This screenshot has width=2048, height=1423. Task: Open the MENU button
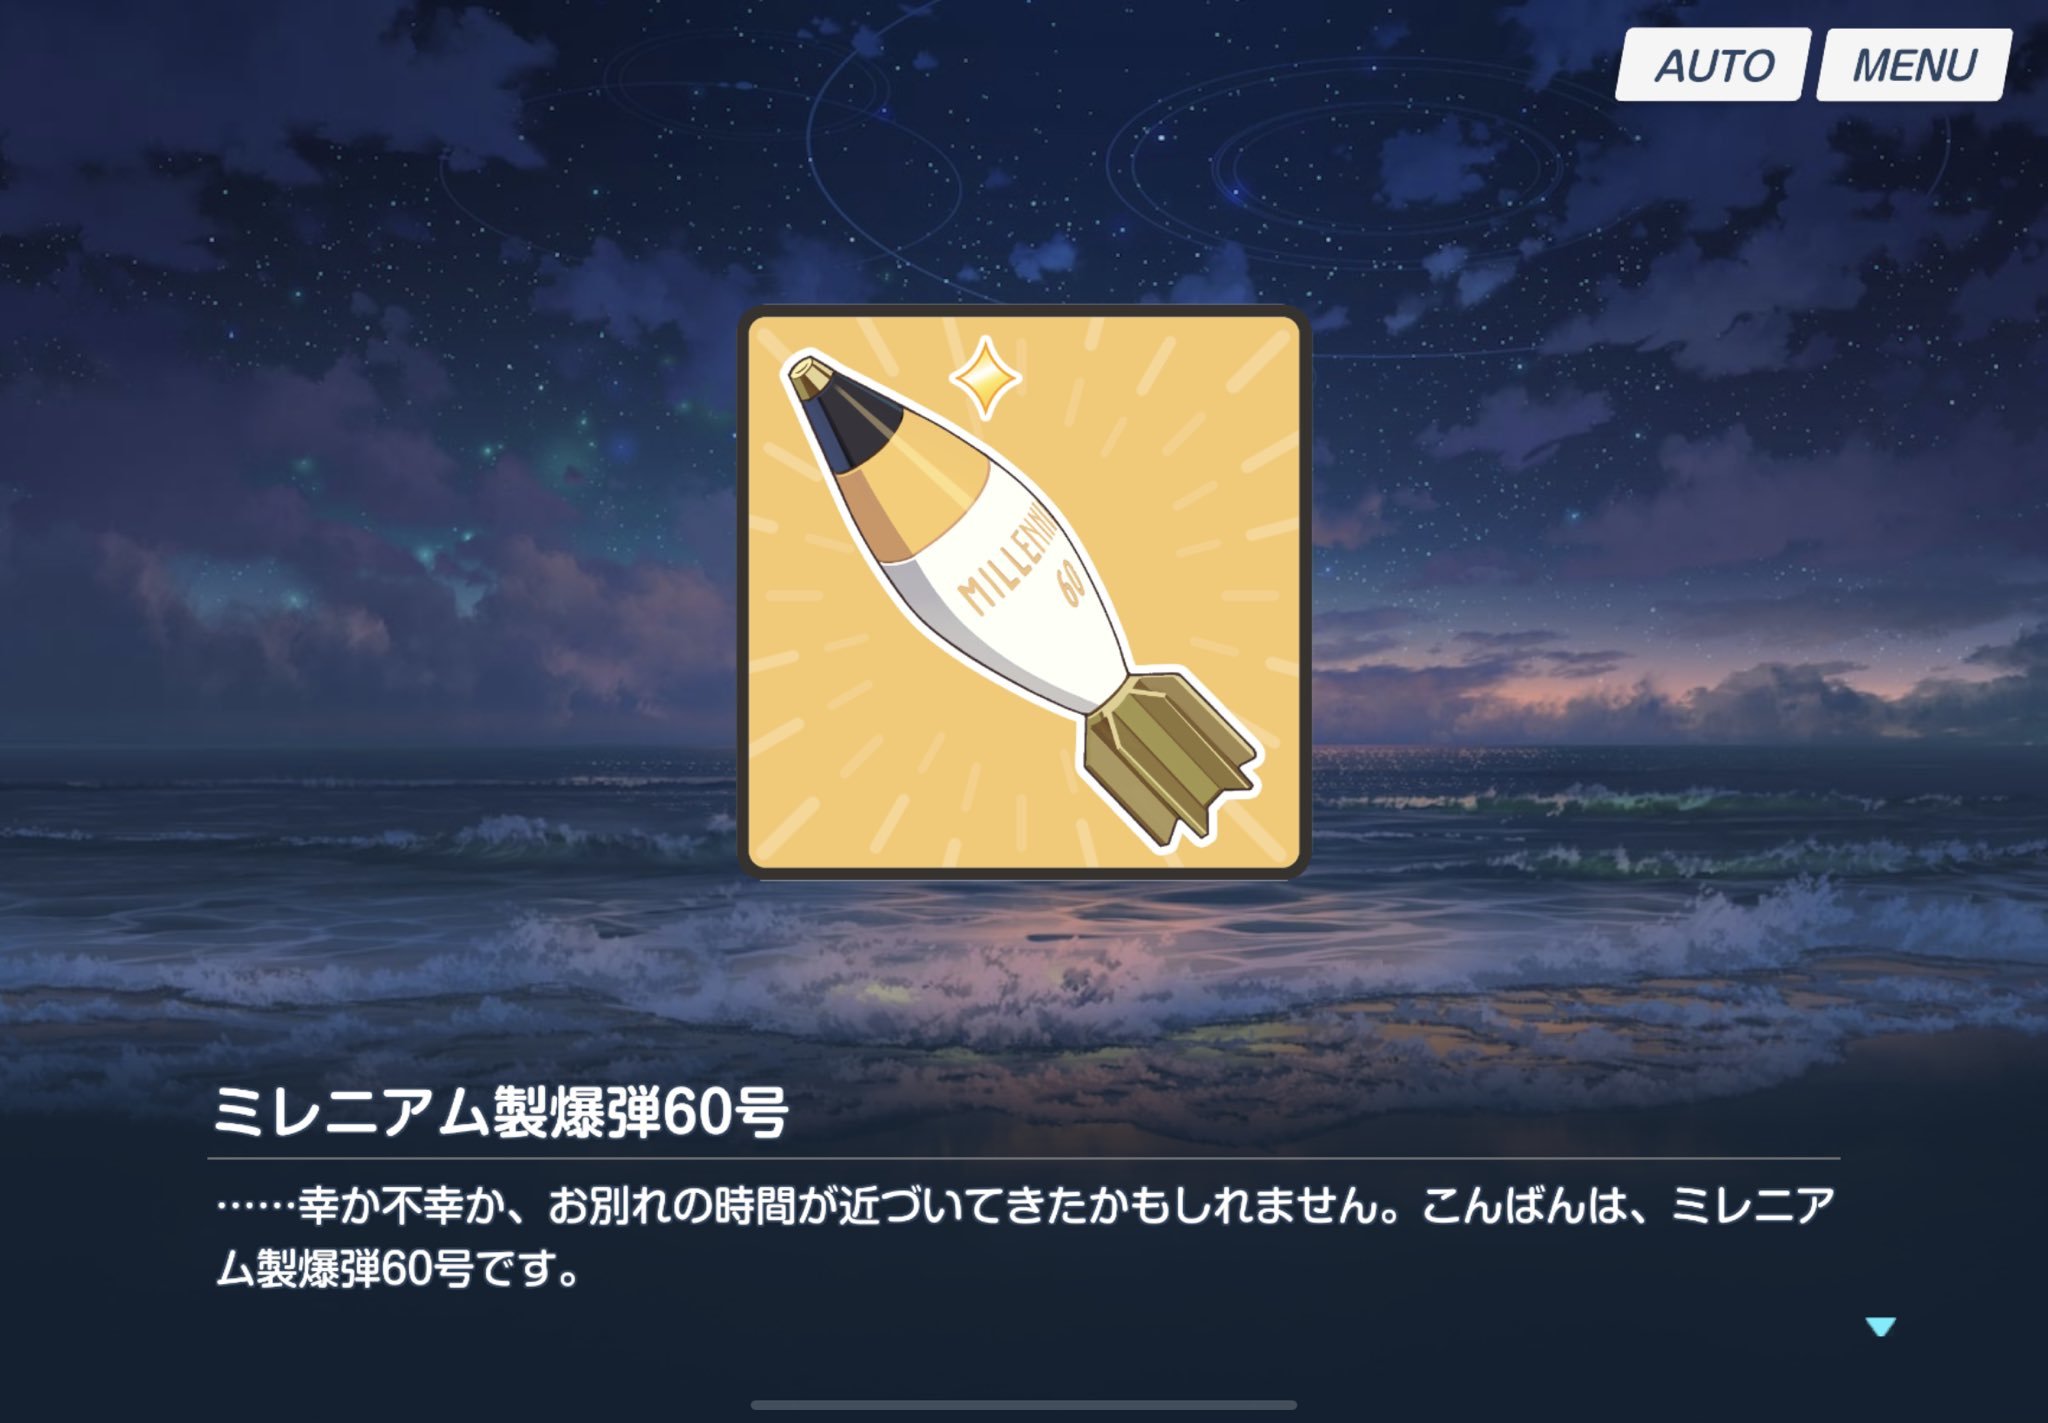click(x=1914, y=65)
